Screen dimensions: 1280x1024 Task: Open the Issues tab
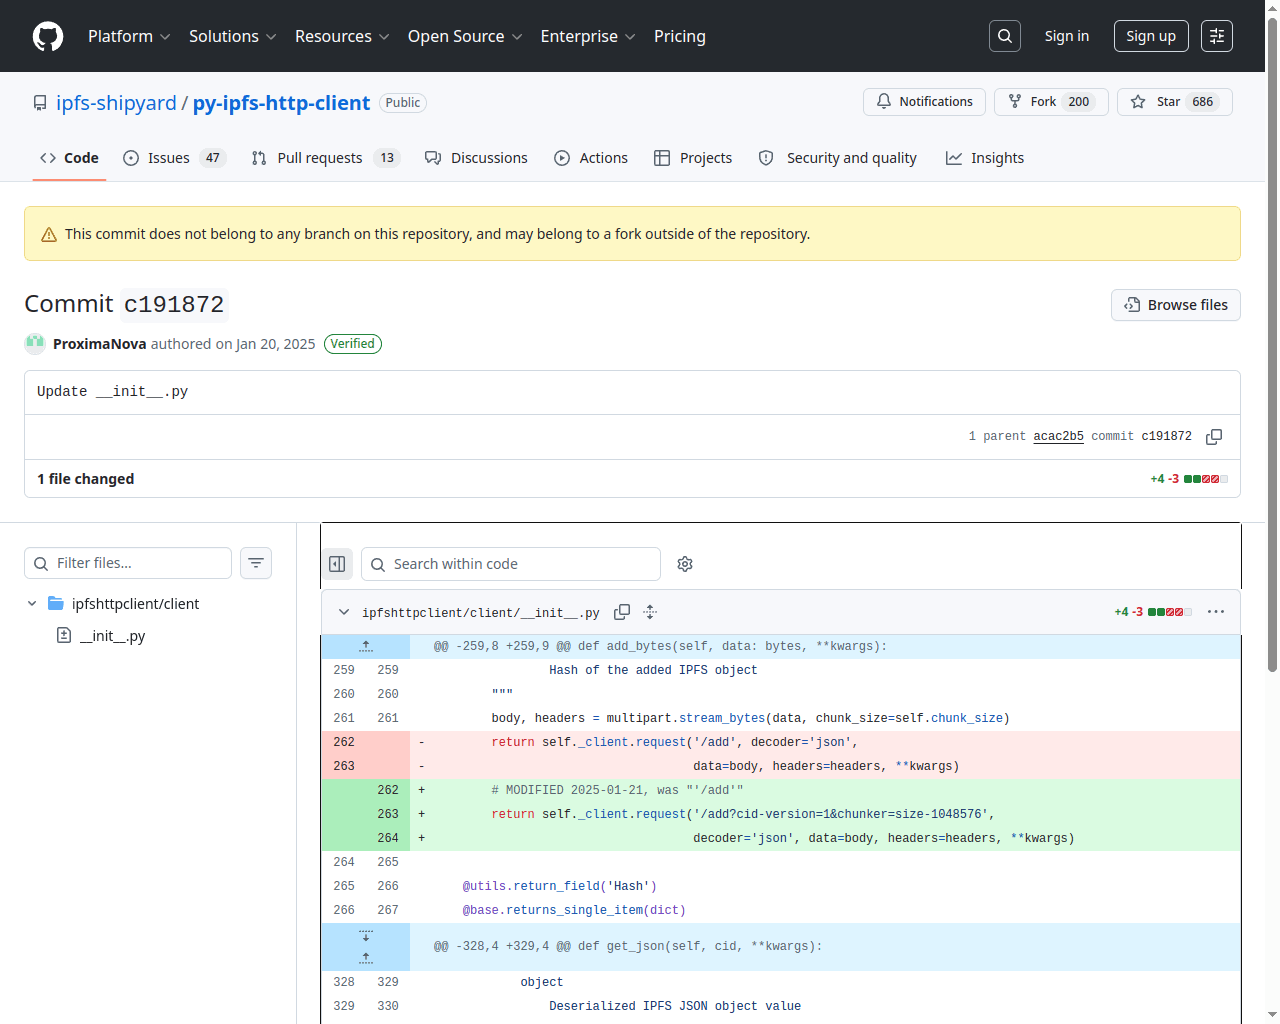(175, 158)
